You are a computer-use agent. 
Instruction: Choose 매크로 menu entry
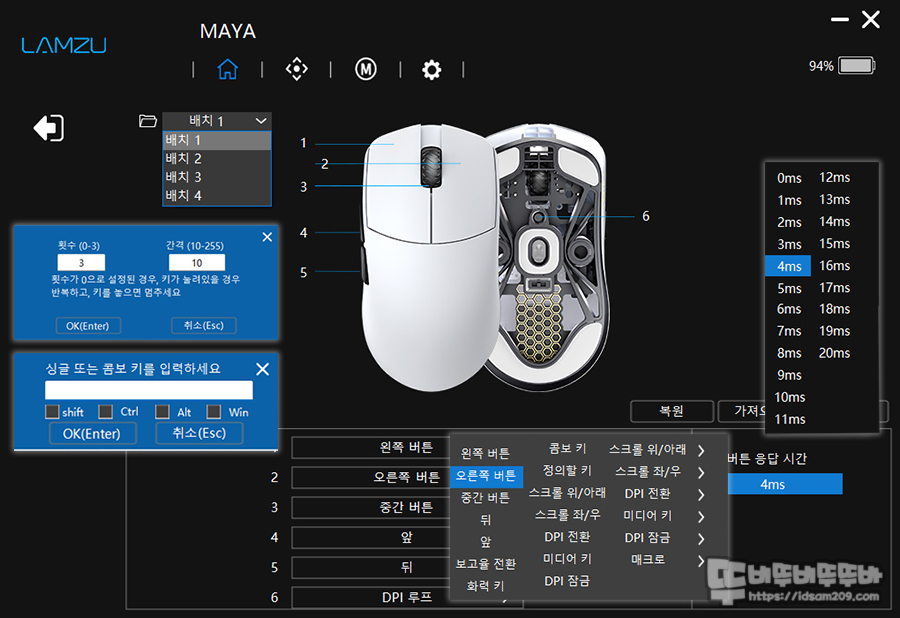point(648,559)
